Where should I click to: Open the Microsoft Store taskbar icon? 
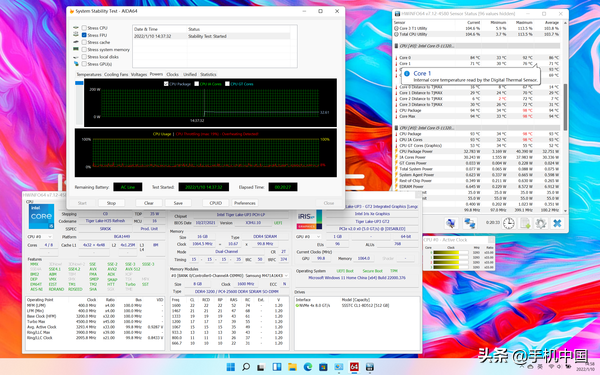(x=323, y=367)
